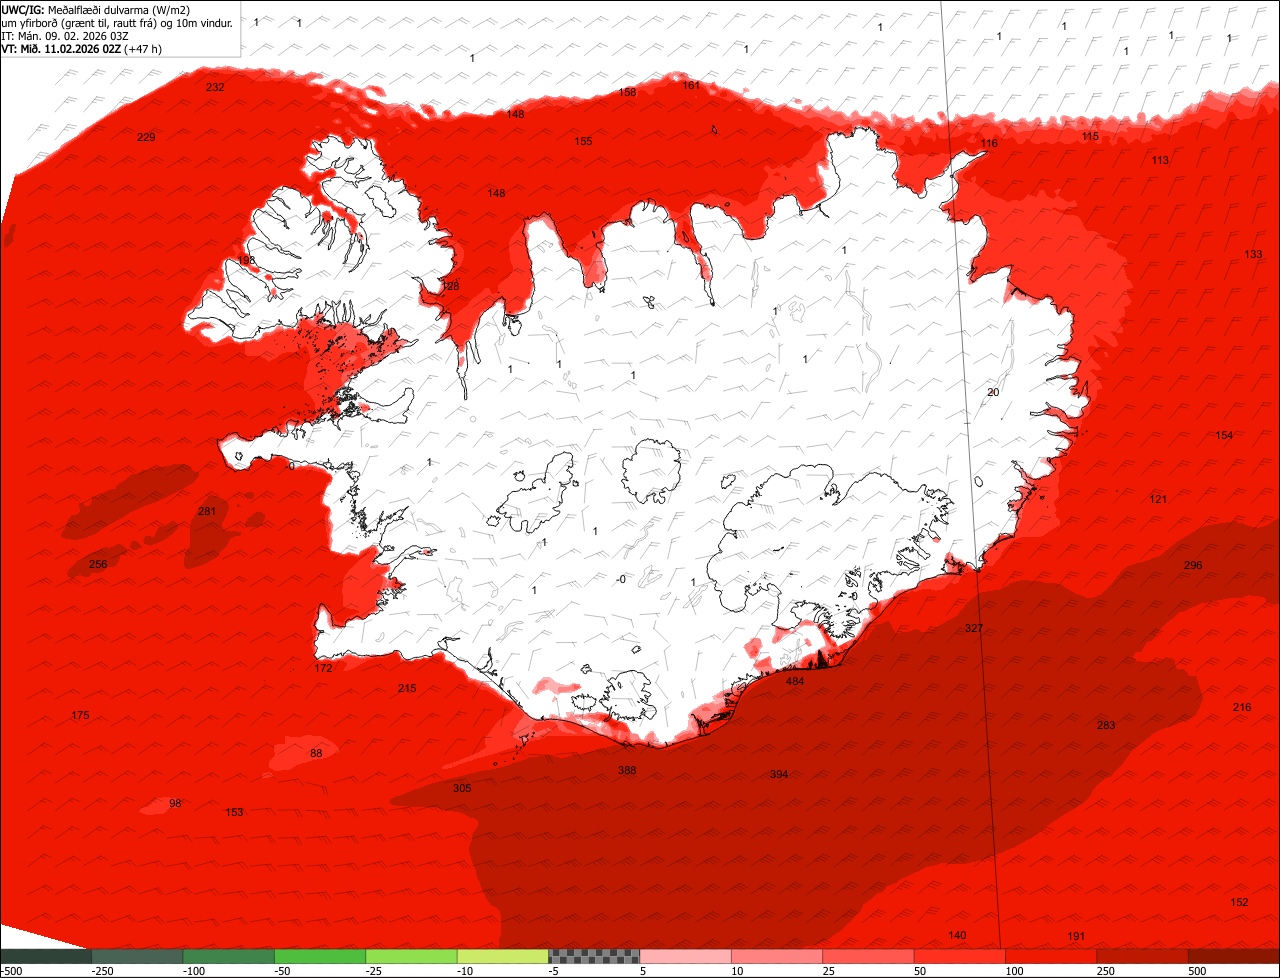1280x978 pixels.
Task: Select the value 153 in the southwest ocean
Action: point(234,812)
